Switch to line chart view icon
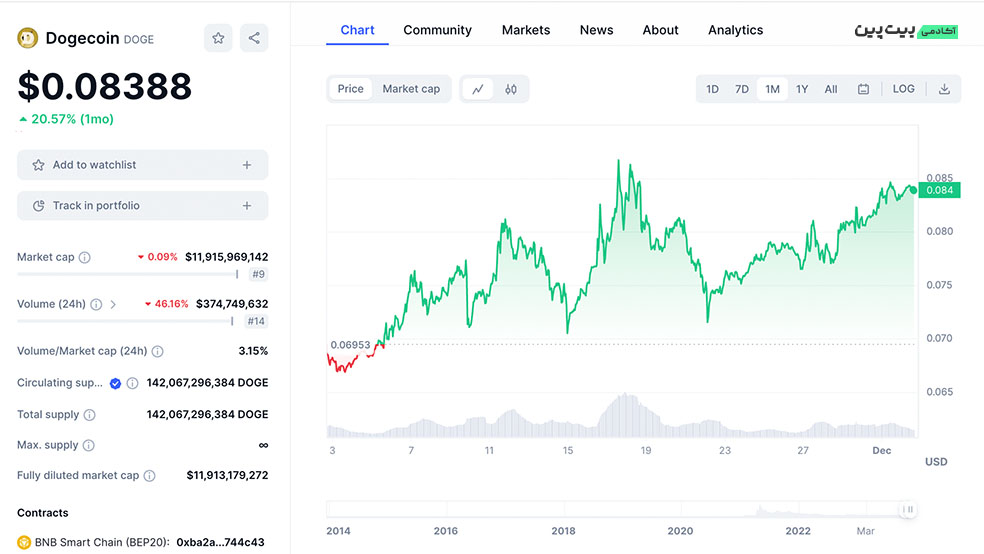This screenshot has height=554, width=984. pos(478,89)
